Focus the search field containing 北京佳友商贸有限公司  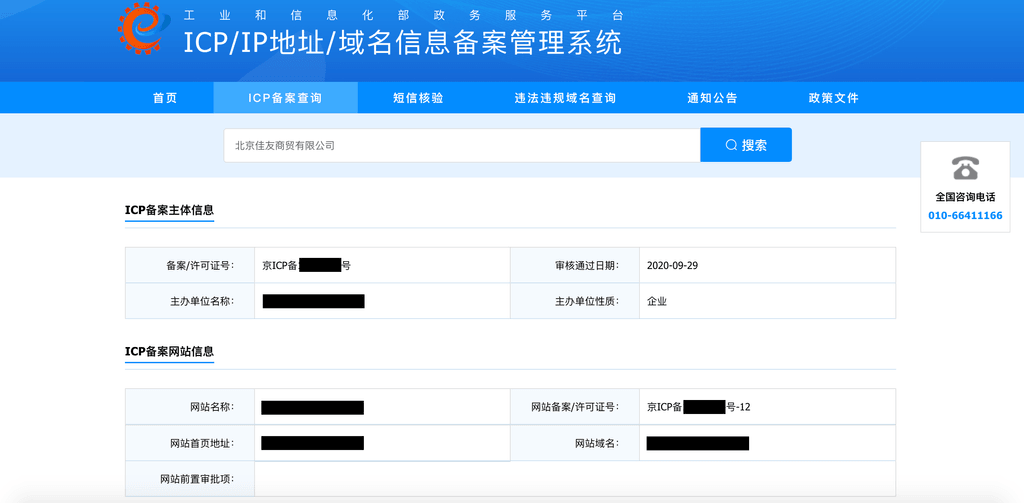[462, 145]
